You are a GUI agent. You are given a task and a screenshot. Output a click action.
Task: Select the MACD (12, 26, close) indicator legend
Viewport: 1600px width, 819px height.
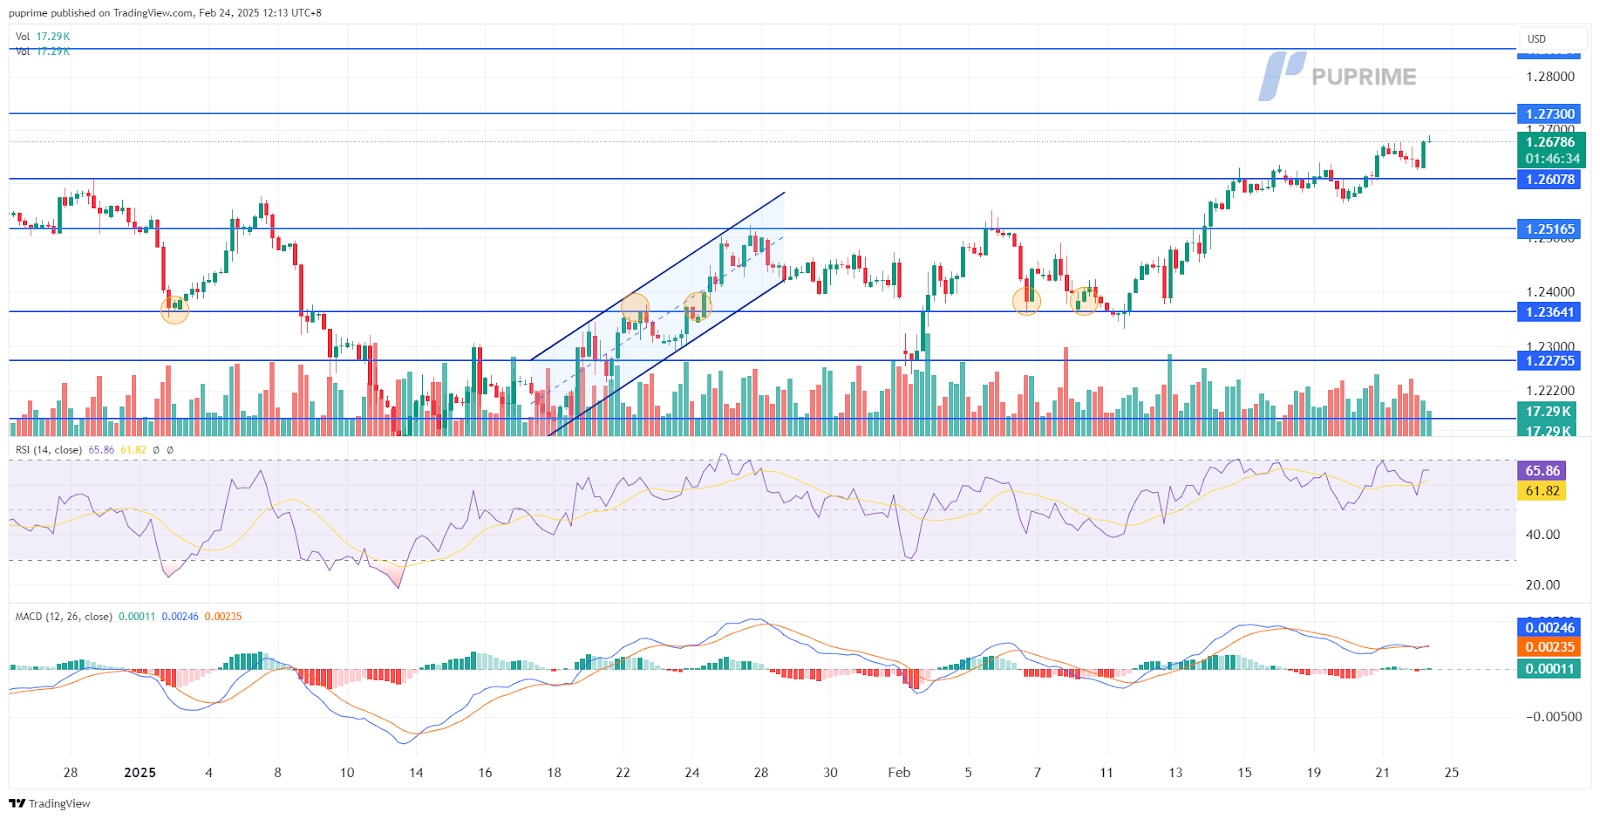click(x=64, y=616)
